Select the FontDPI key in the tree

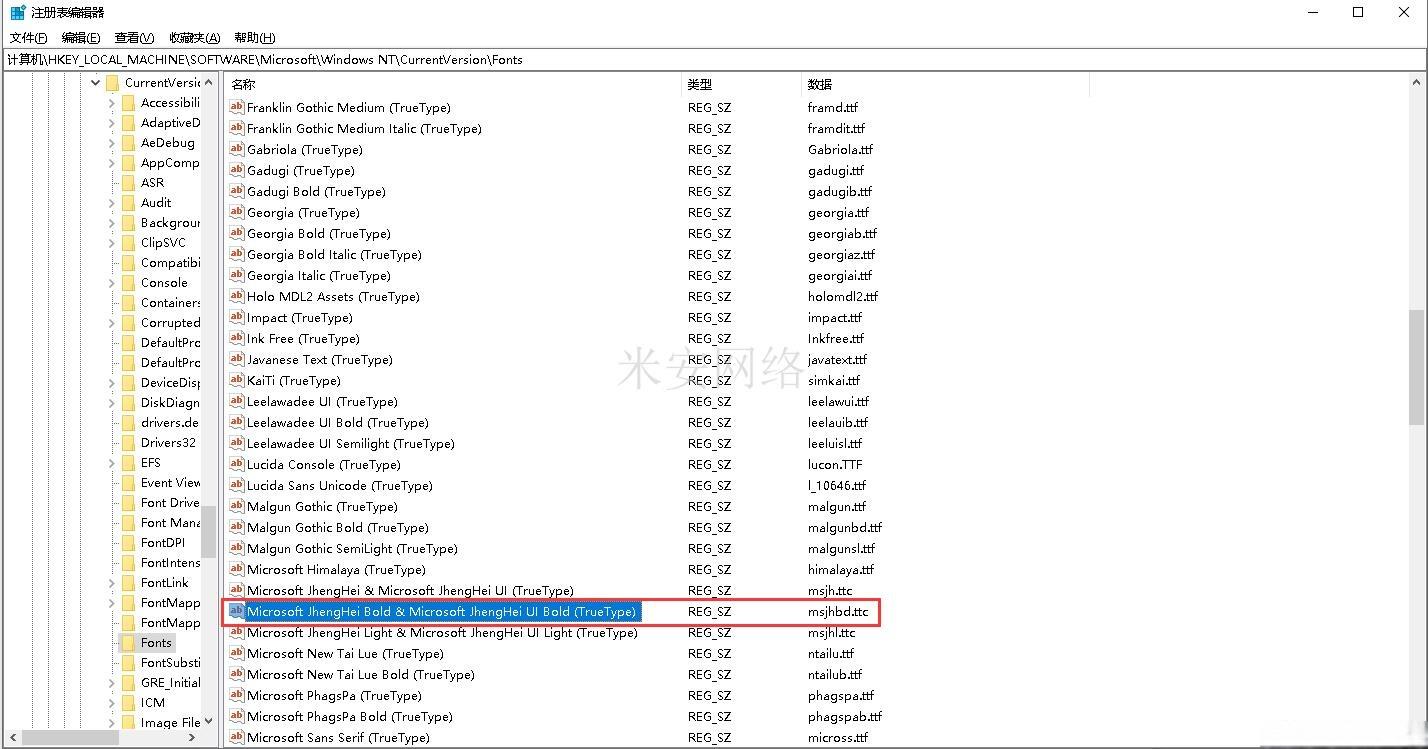[x=163, y=542]
